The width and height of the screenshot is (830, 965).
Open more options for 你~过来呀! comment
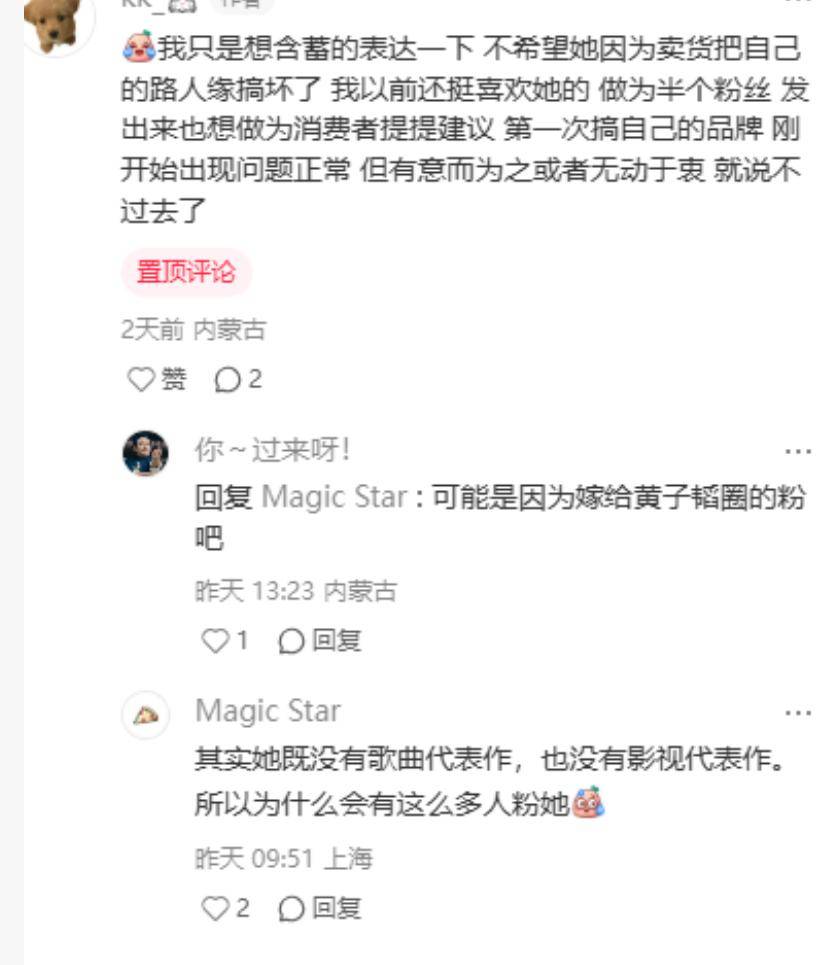click(798, 452)
